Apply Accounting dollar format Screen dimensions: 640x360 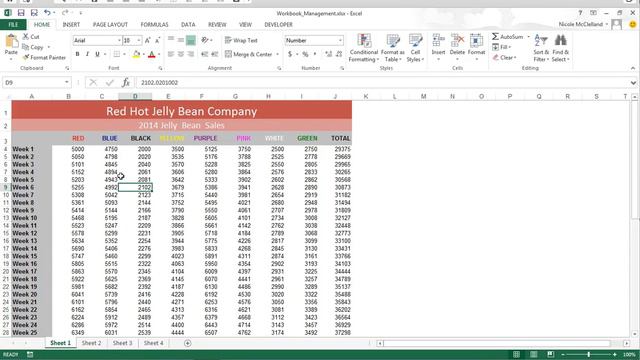pyautogui.click(x=290, y=54)
